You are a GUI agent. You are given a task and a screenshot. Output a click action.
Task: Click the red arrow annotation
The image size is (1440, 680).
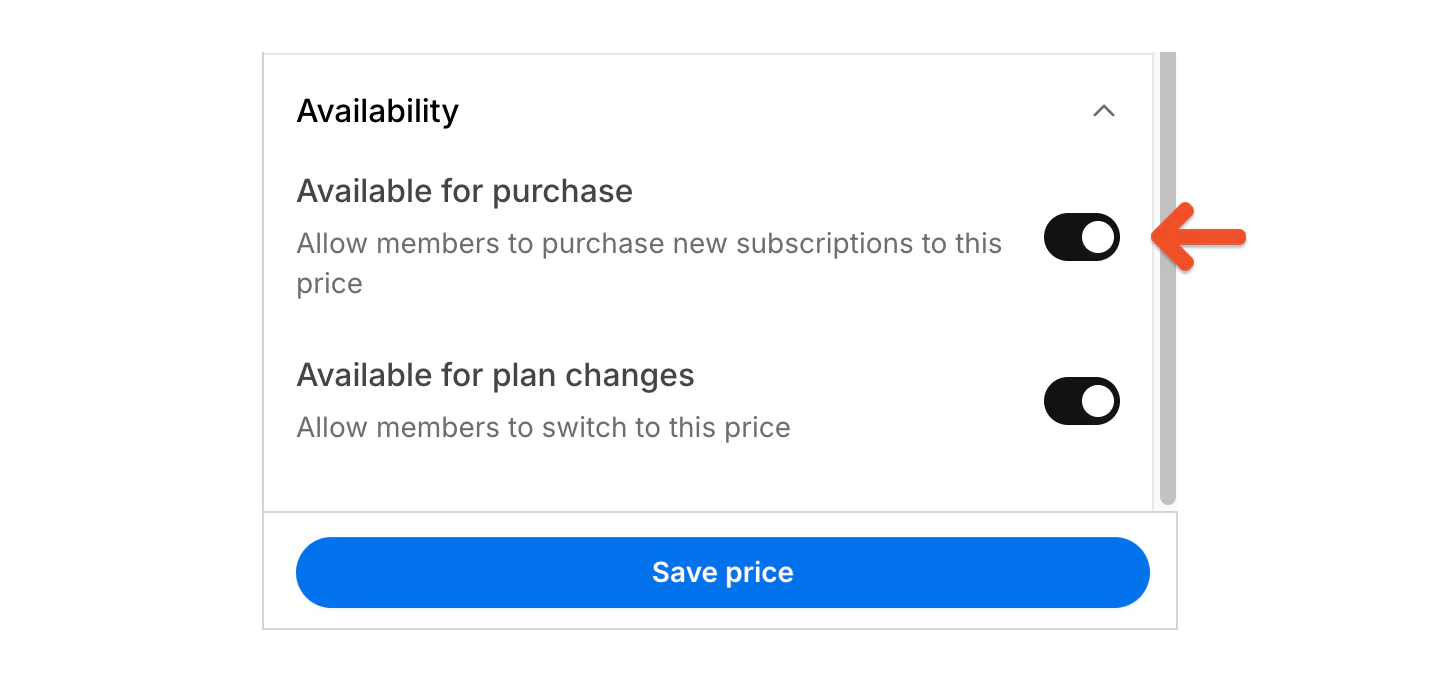coord(1198,237)
